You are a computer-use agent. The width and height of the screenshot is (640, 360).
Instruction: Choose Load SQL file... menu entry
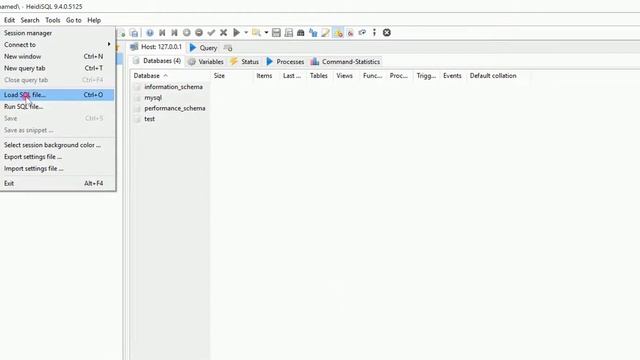point(57,95)
